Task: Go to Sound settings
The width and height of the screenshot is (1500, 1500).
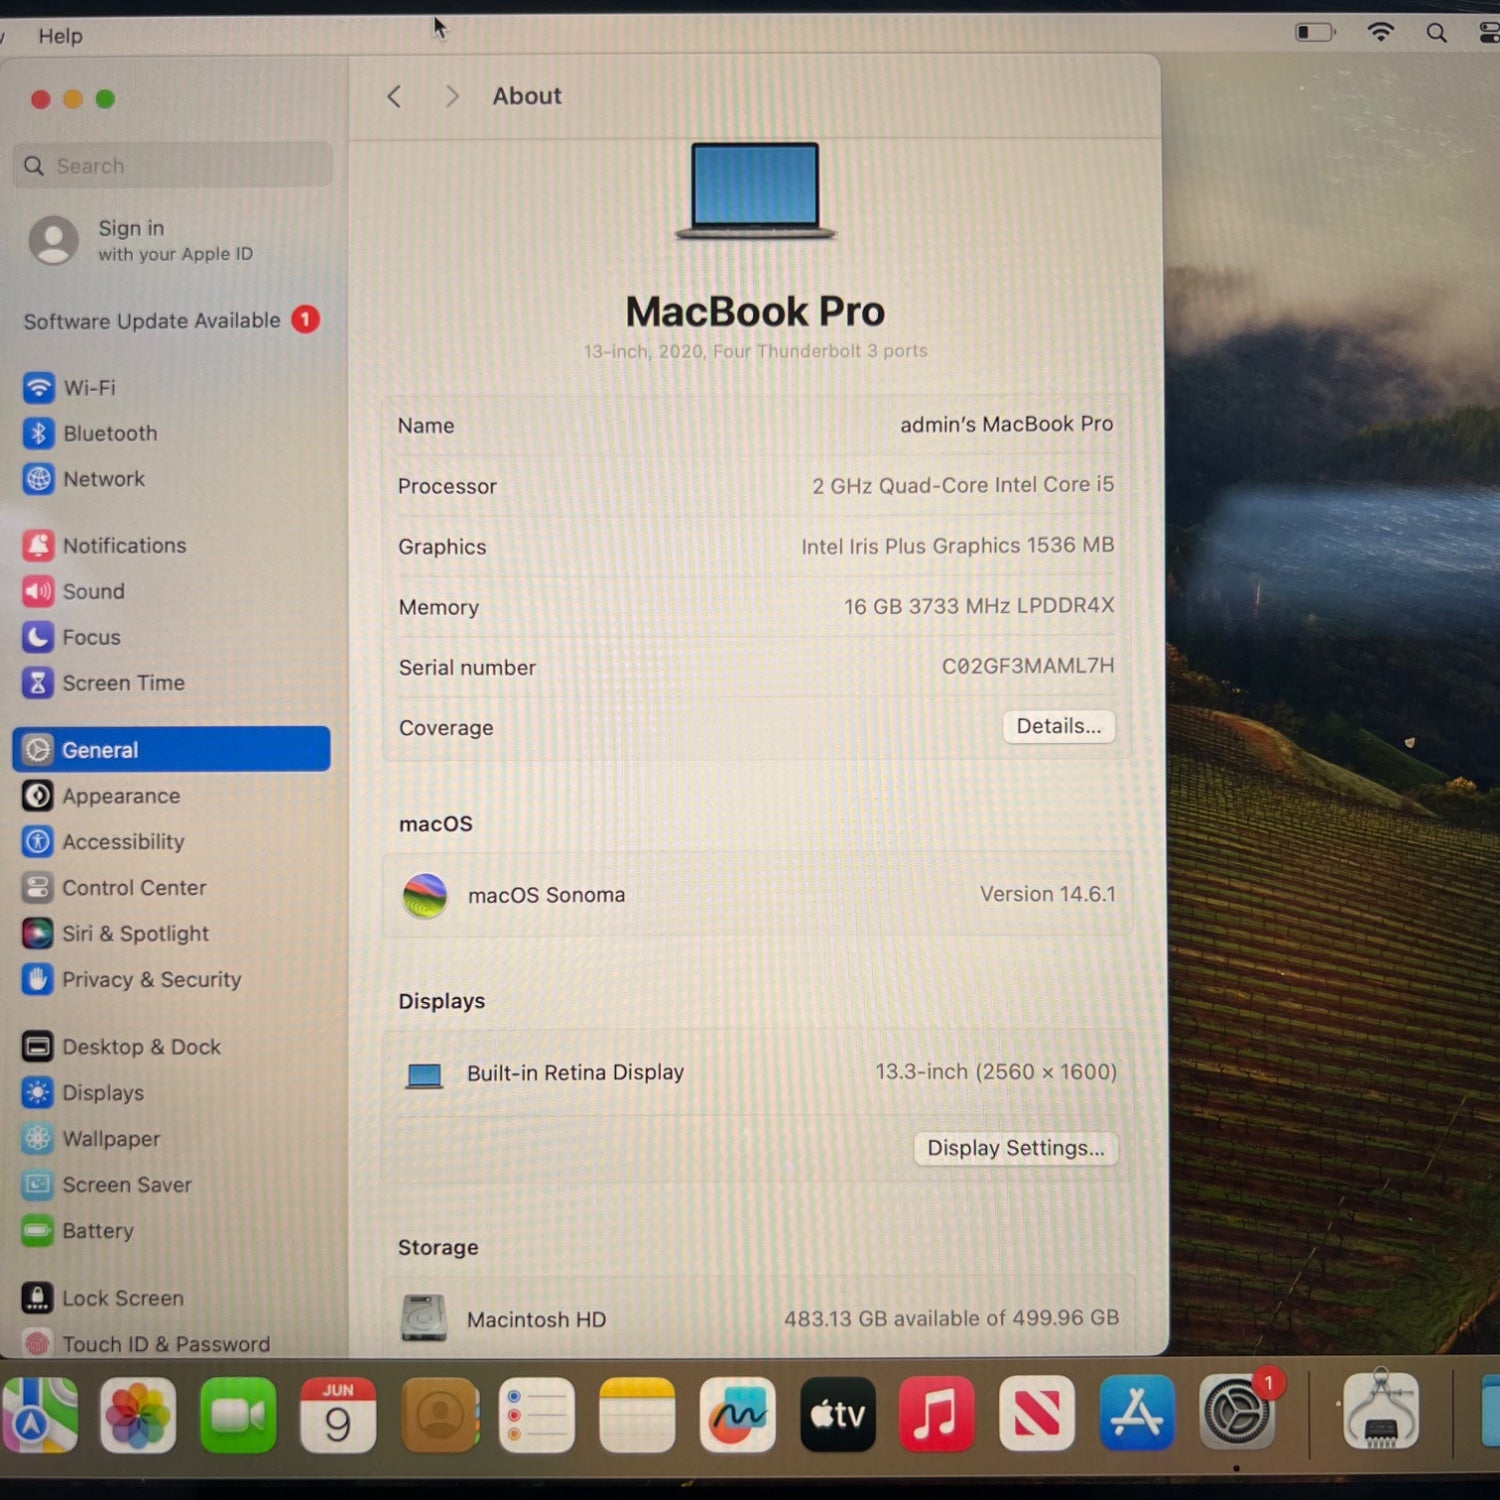Action: pos(74,591)
